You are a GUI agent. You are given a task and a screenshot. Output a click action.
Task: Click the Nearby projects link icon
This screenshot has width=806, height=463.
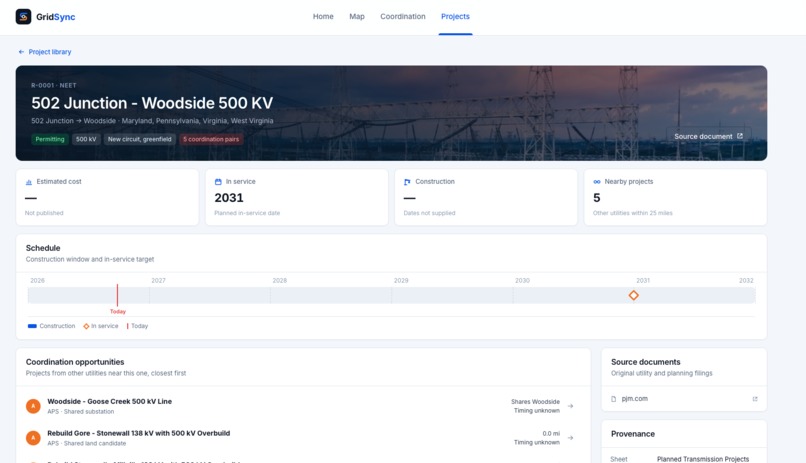[597, 182]
